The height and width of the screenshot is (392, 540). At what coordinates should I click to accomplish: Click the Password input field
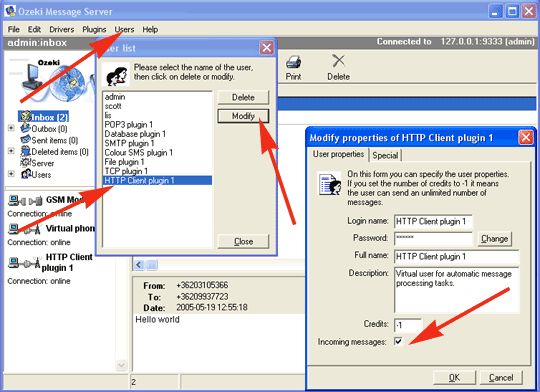point(433,238)
